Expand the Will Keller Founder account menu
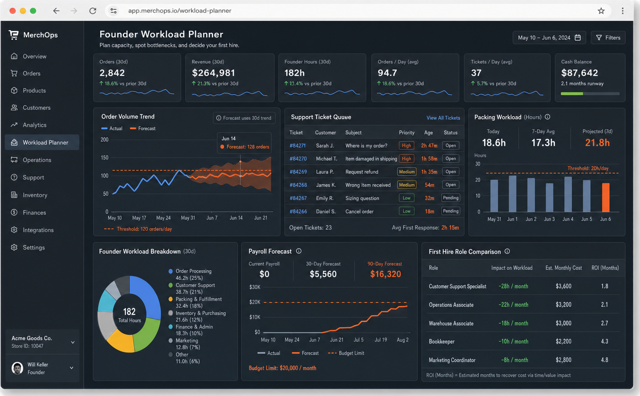 pyautogui.click(x=72, y=368)
